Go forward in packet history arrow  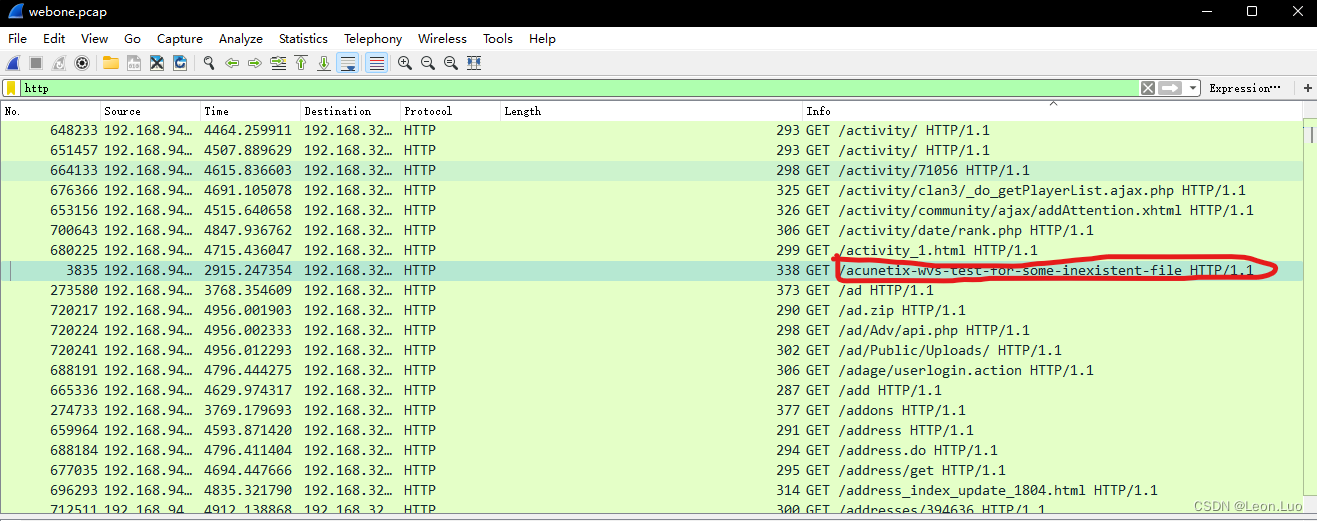click(255, 63)
